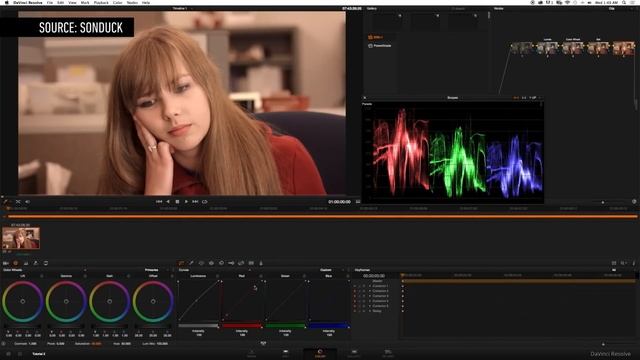640x360 pixels.
Task: Click the Red intensity slider bar
Action: tap(242, 326)
